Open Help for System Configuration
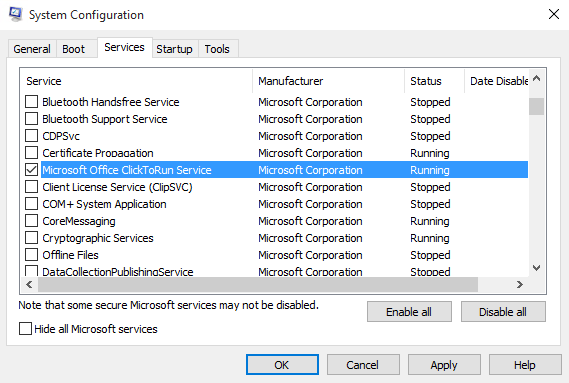The height and width of the screenshot is (383, 569). [525, 365]
